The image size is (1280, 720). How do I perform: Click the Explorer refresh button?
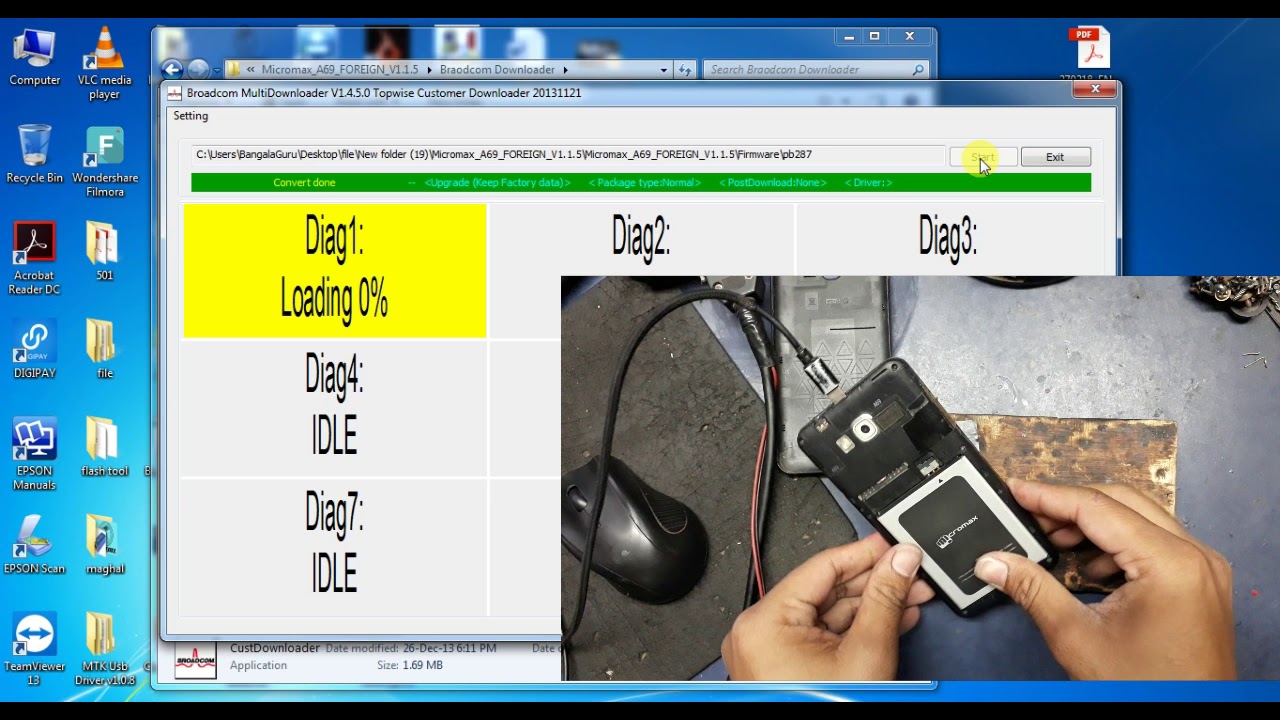pos(685,69)
